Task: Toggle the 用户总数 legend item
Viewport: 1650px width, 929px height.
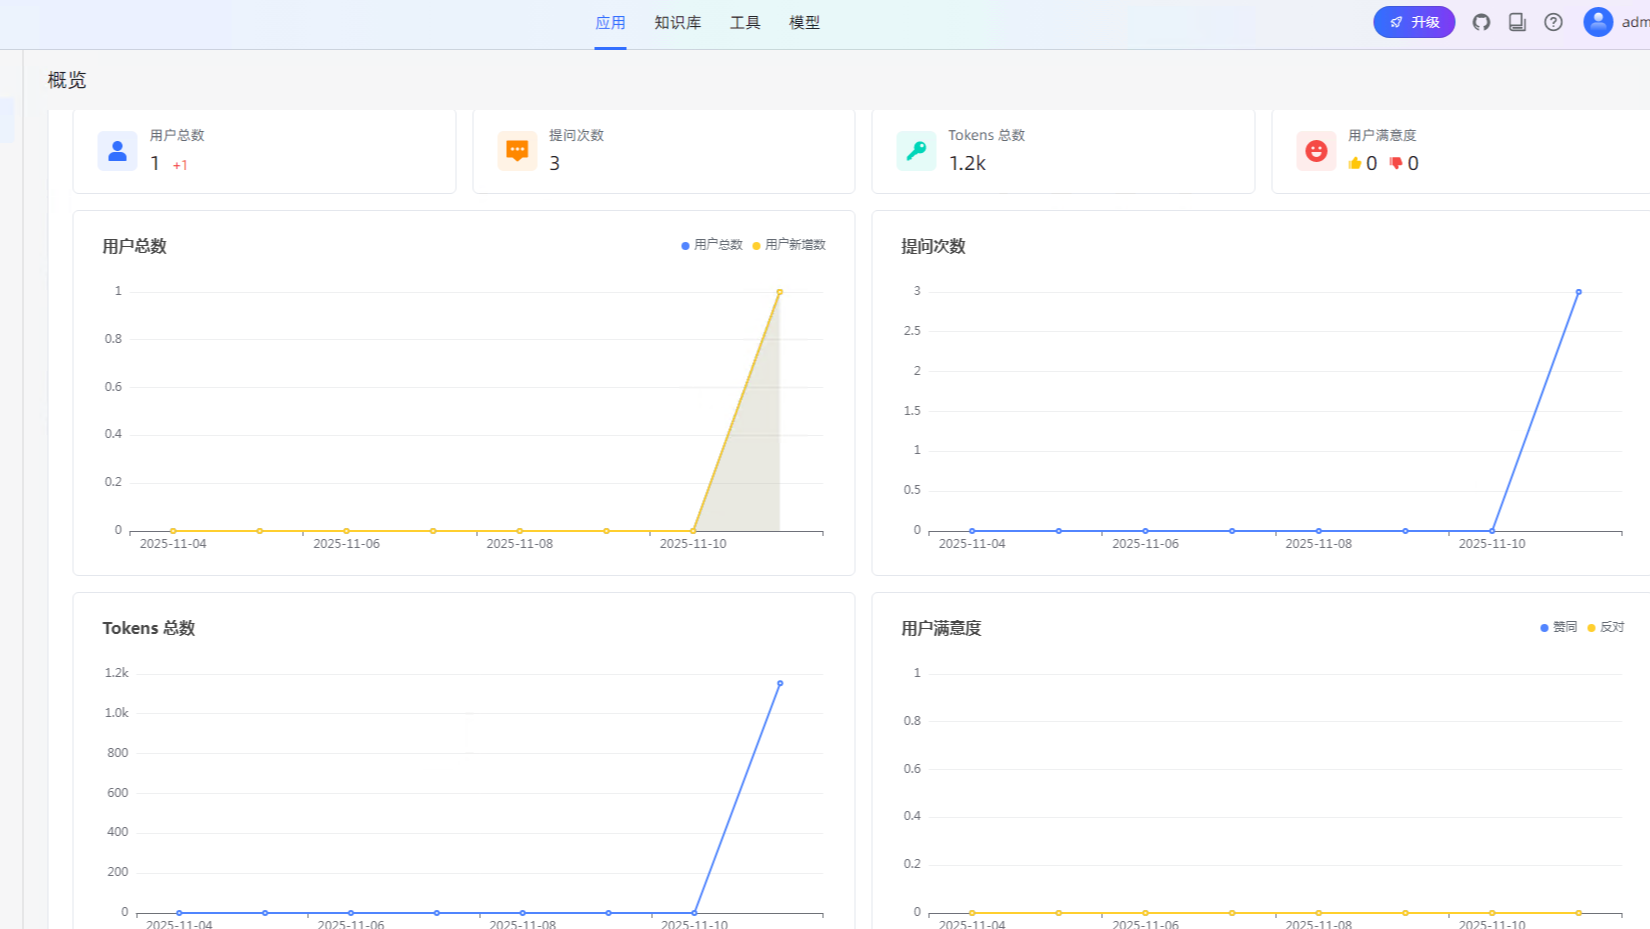Action: pos(713,244)
